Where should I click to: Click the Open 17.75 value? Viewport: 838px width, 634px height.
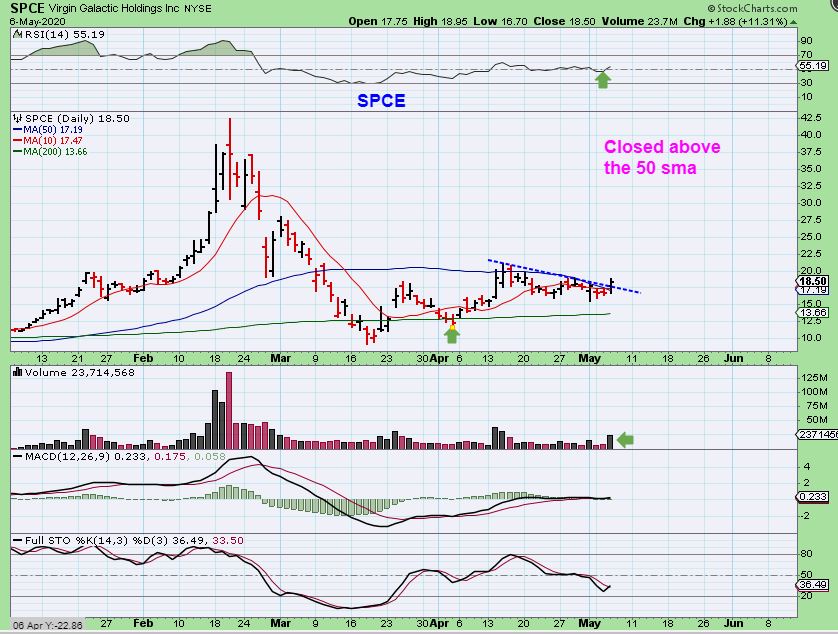378,21
